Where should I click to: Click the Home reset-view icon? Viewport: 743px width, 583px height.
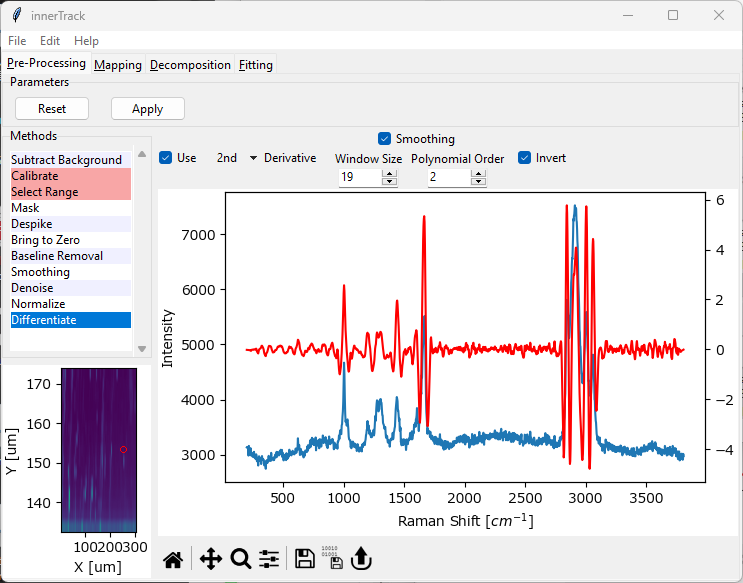click(173, 559)
